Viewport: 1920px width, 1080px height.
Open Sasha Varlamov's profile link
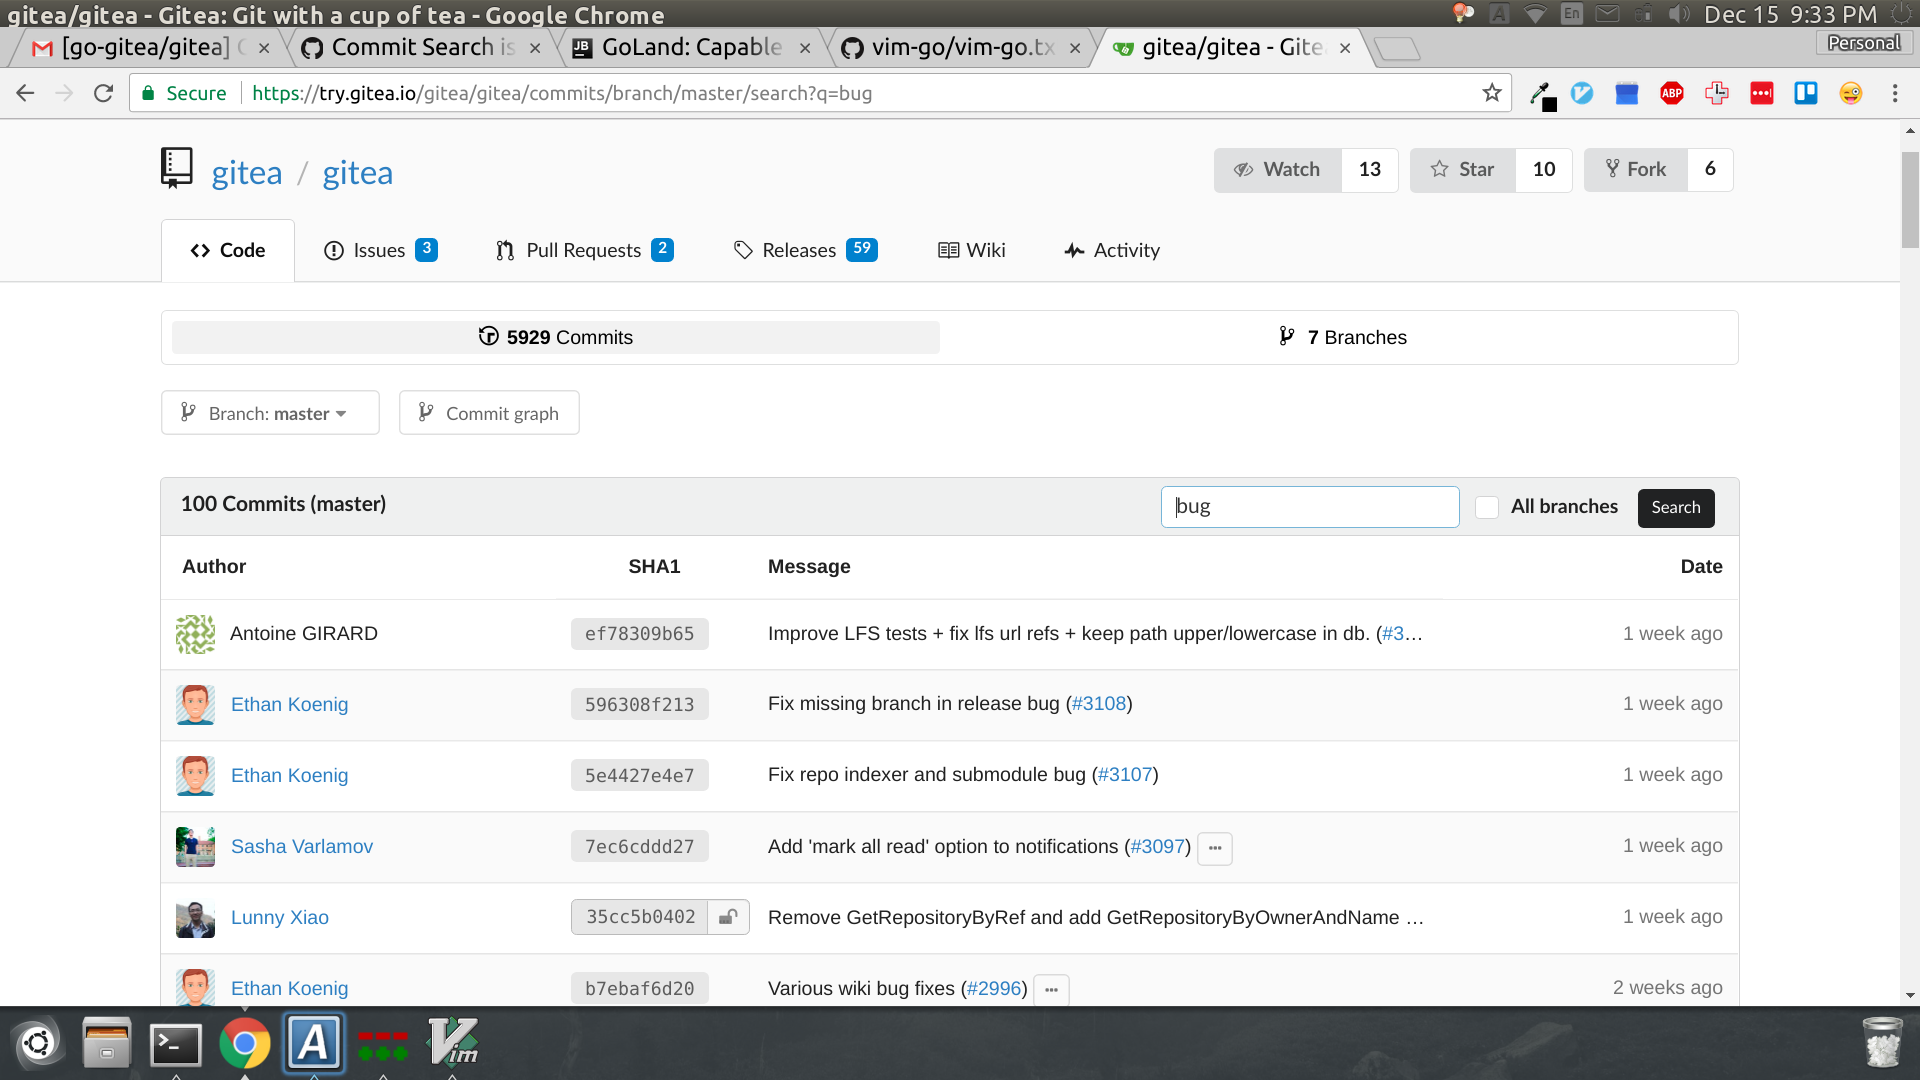[302, 847]
